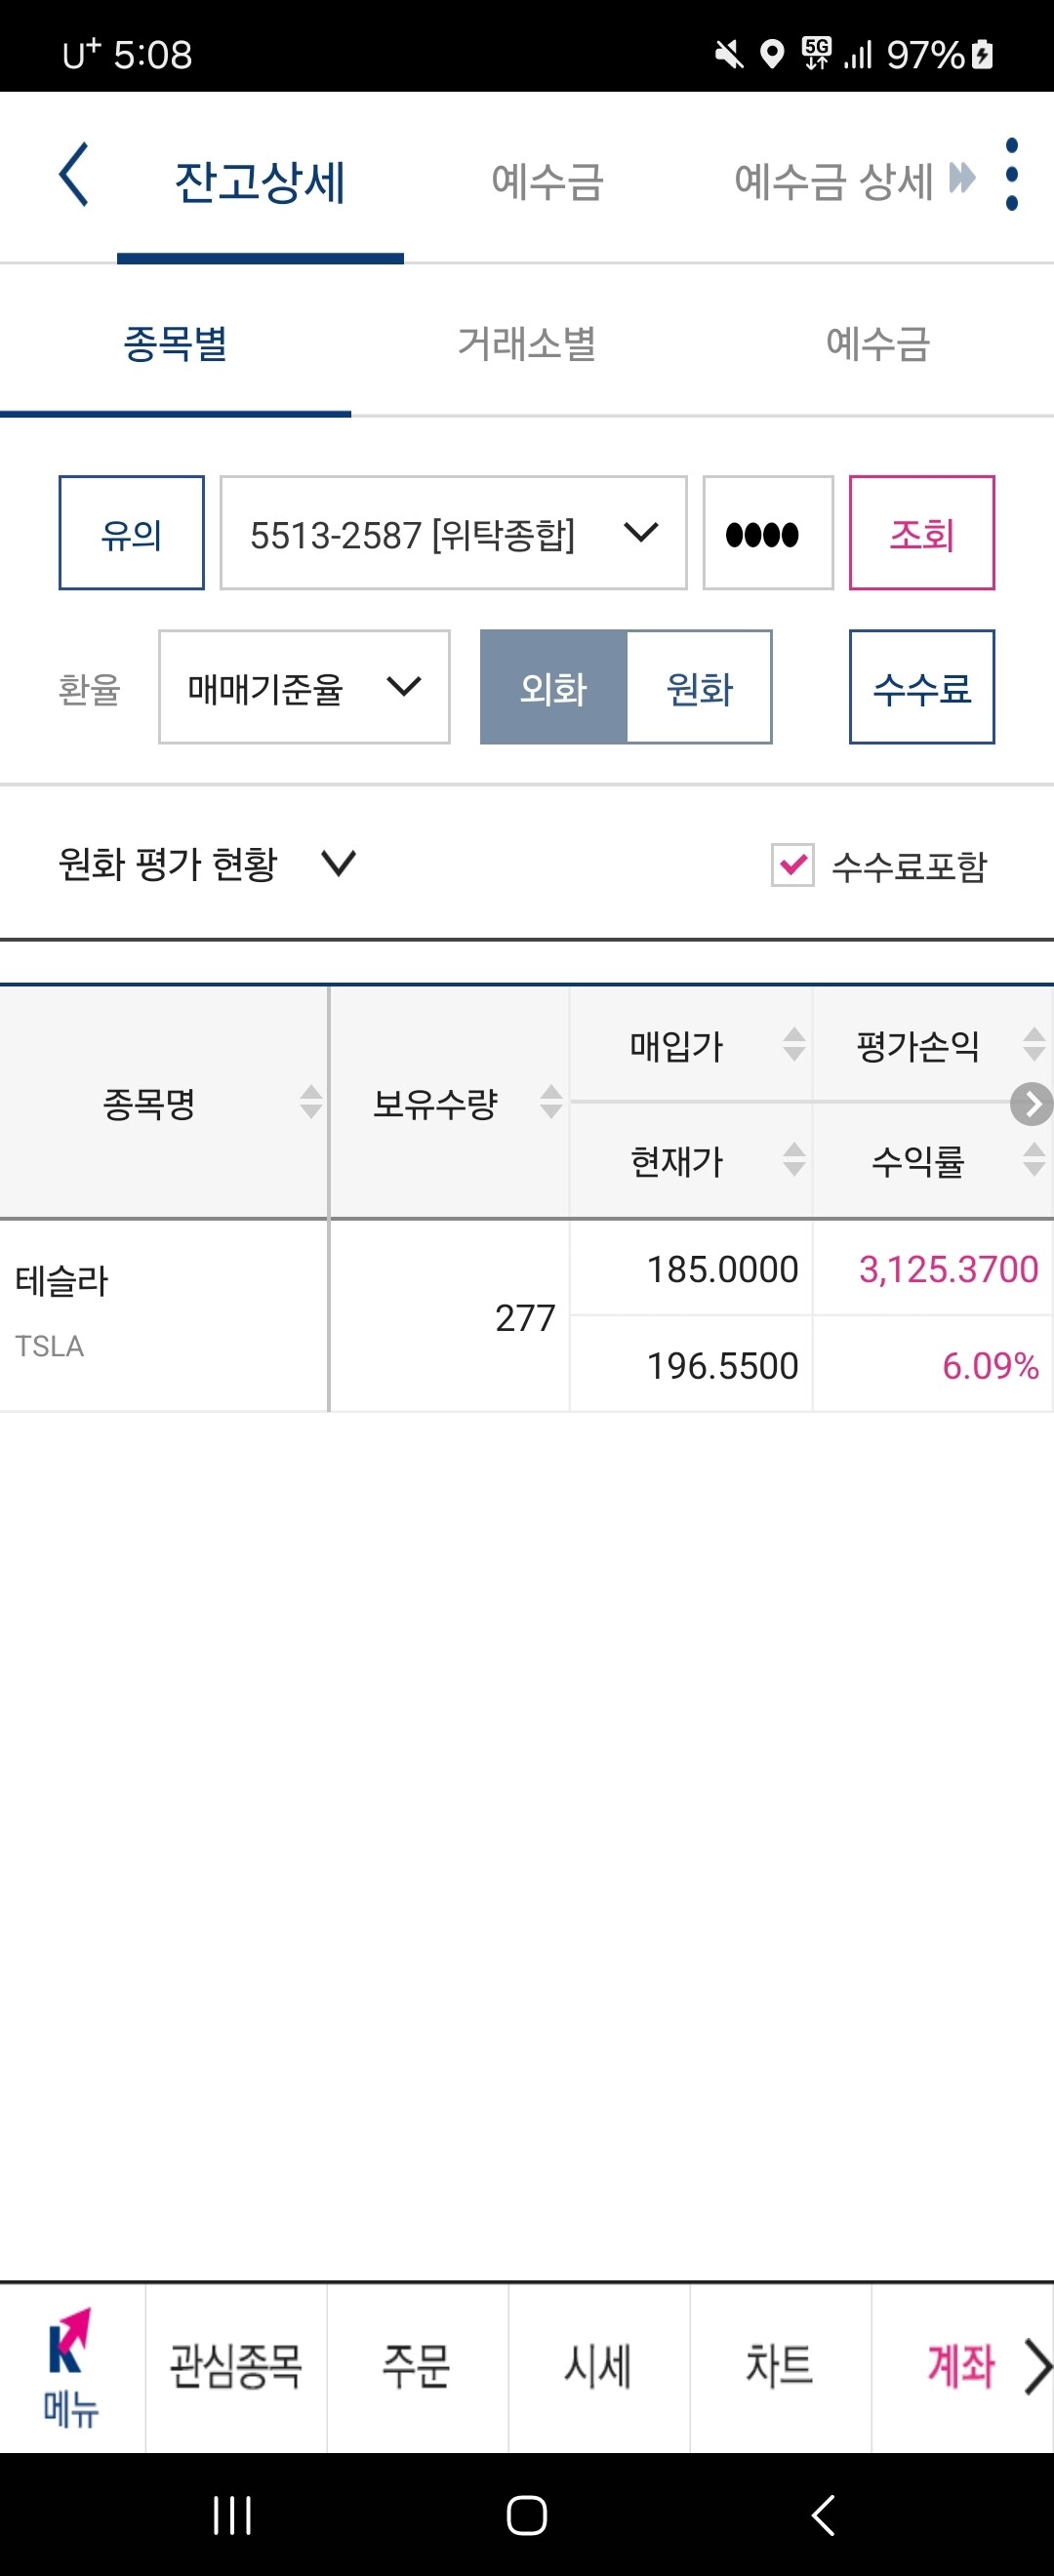Screen dimensions: 1054x2576
Task: Open the three-dot overflow menu
Action: coord(1011,175)
